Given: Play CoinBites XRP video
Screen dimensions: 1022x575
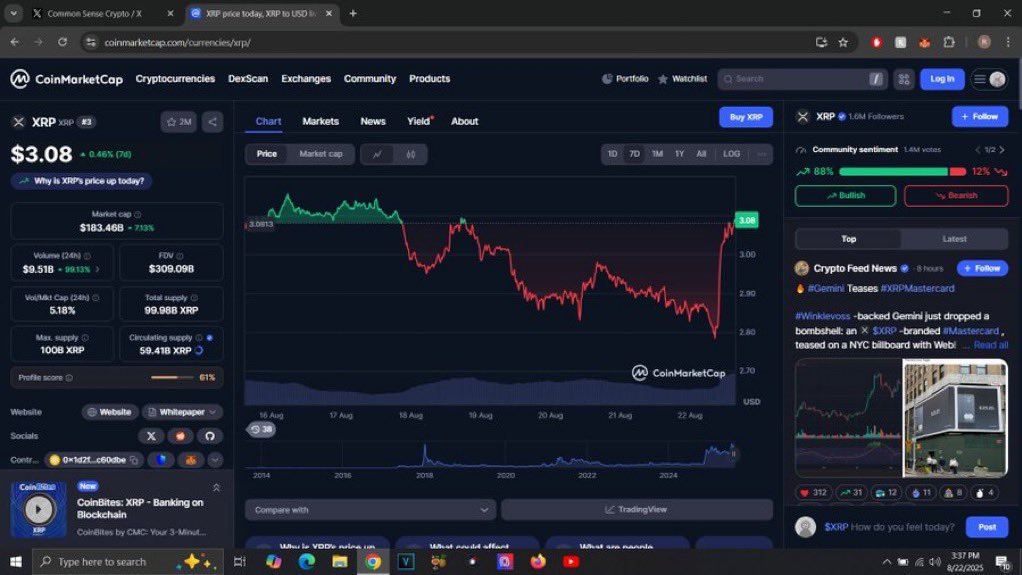Looking at the screenshot, I should (38, 509).
